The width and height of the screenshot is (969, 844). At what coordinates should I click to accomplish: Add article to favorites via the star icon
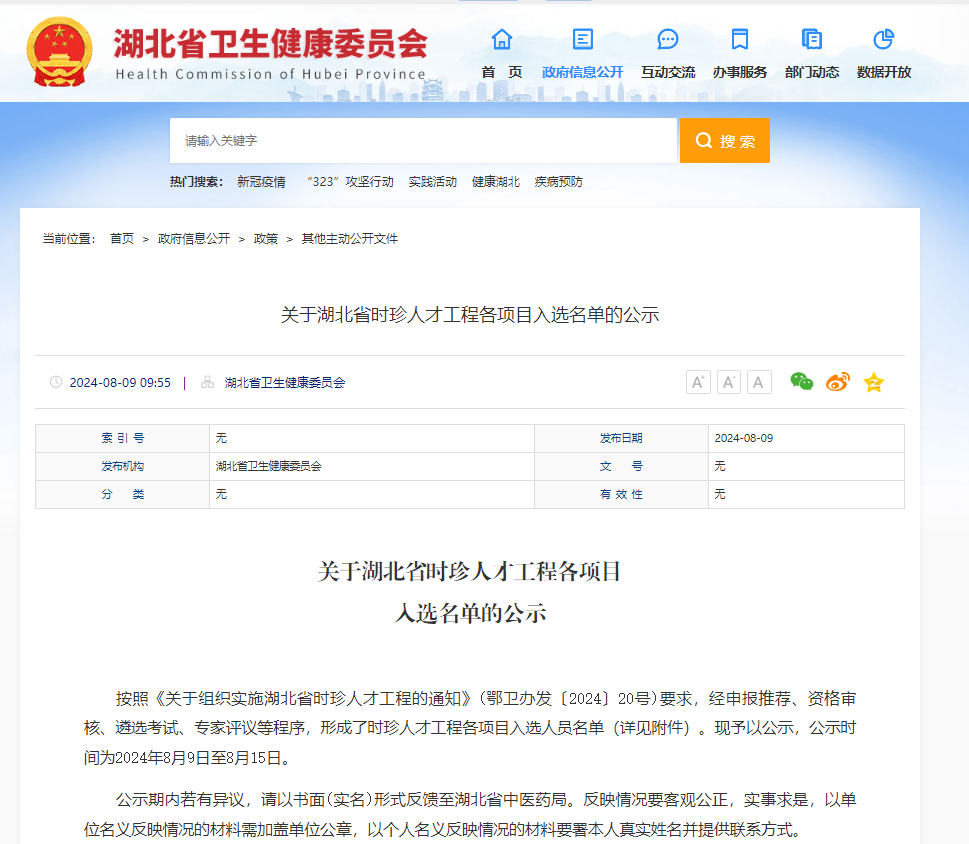(873, 382)
